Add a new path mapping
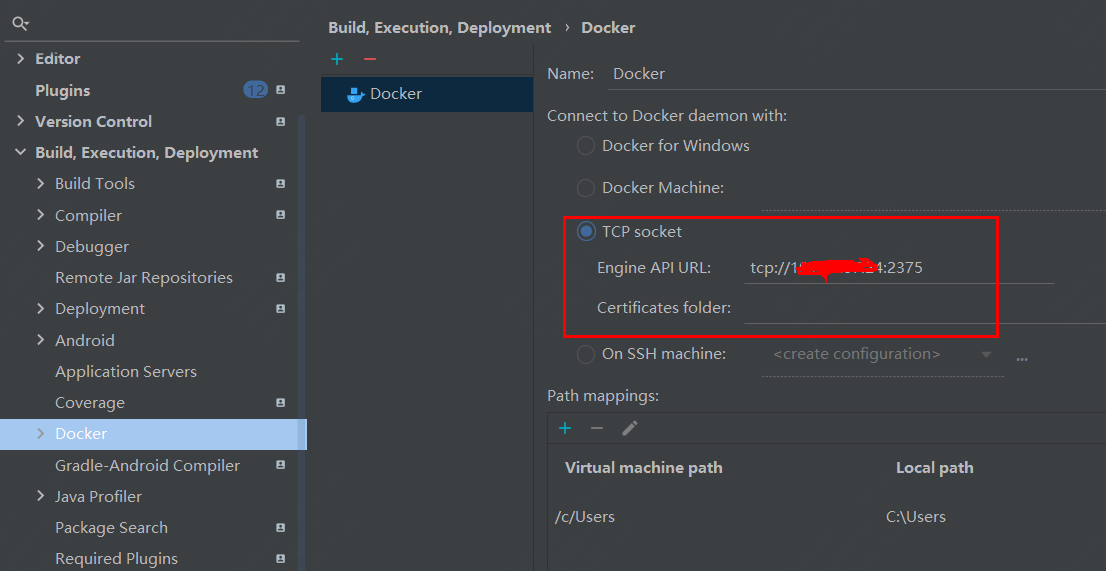This screenshot has height=571, width=1106. 565,428
